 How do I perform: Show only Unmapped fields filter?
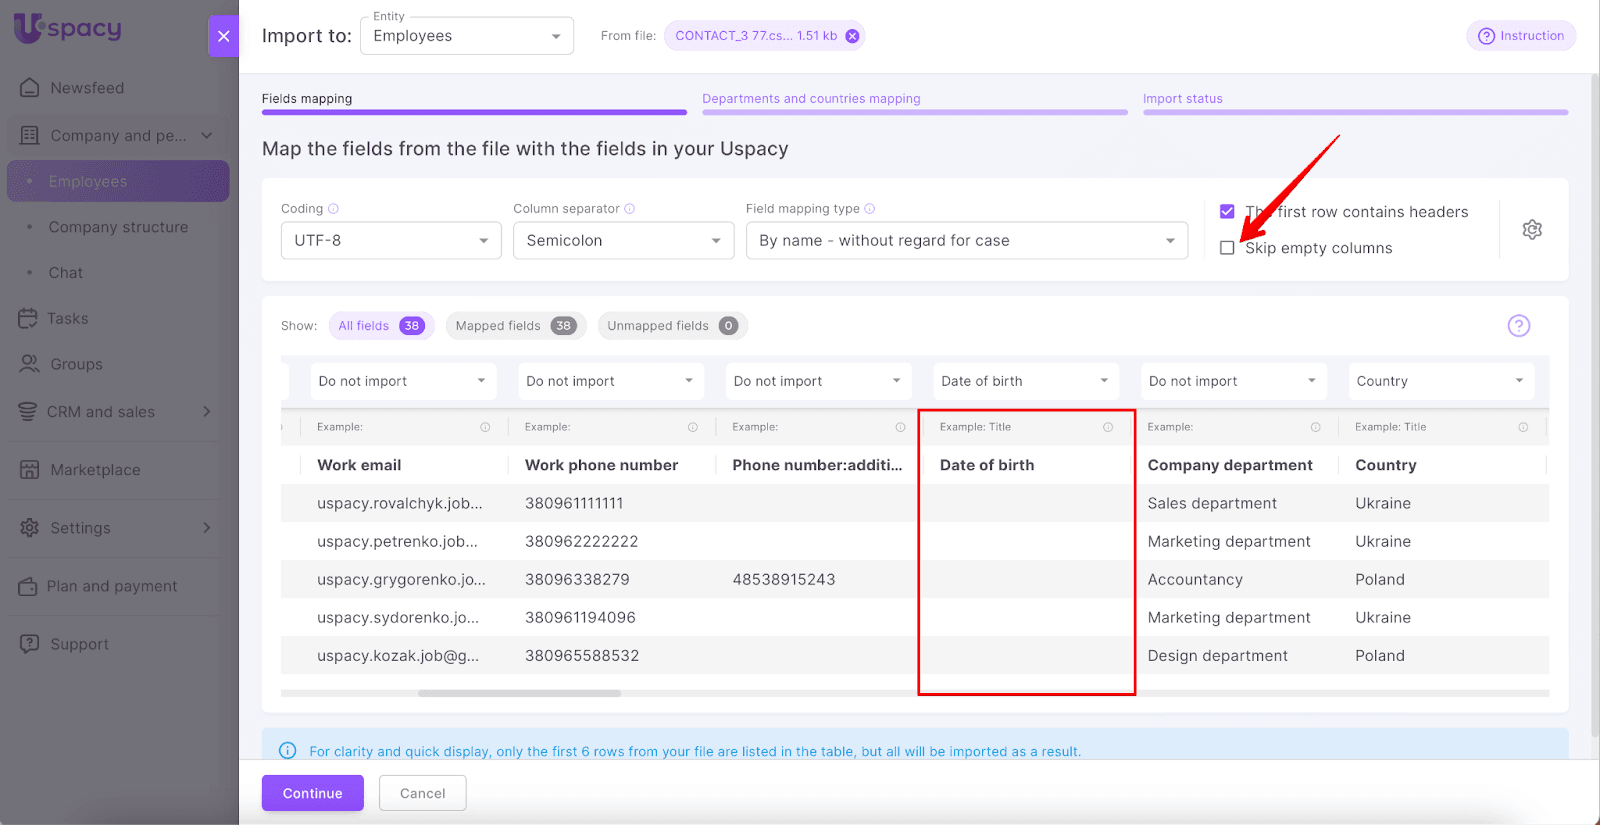click(671, 326)
